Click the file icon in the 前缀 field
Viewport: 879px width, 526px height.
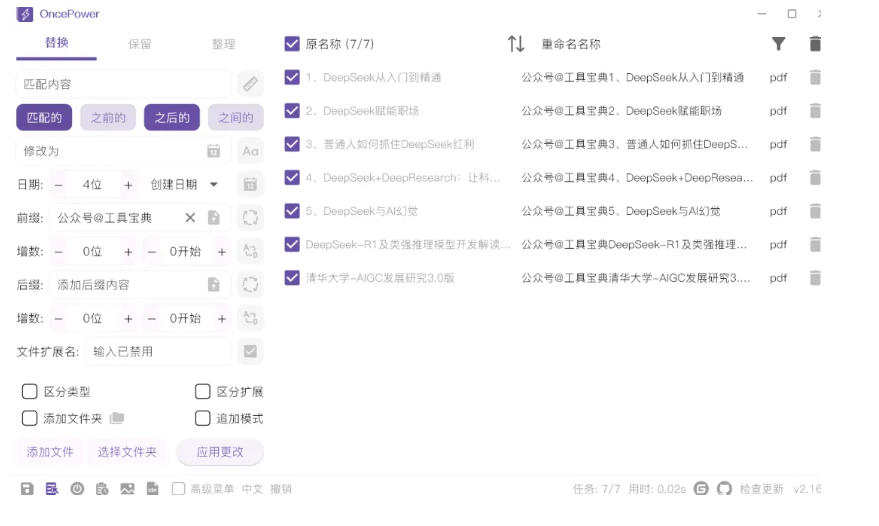[x=214, y=218]
